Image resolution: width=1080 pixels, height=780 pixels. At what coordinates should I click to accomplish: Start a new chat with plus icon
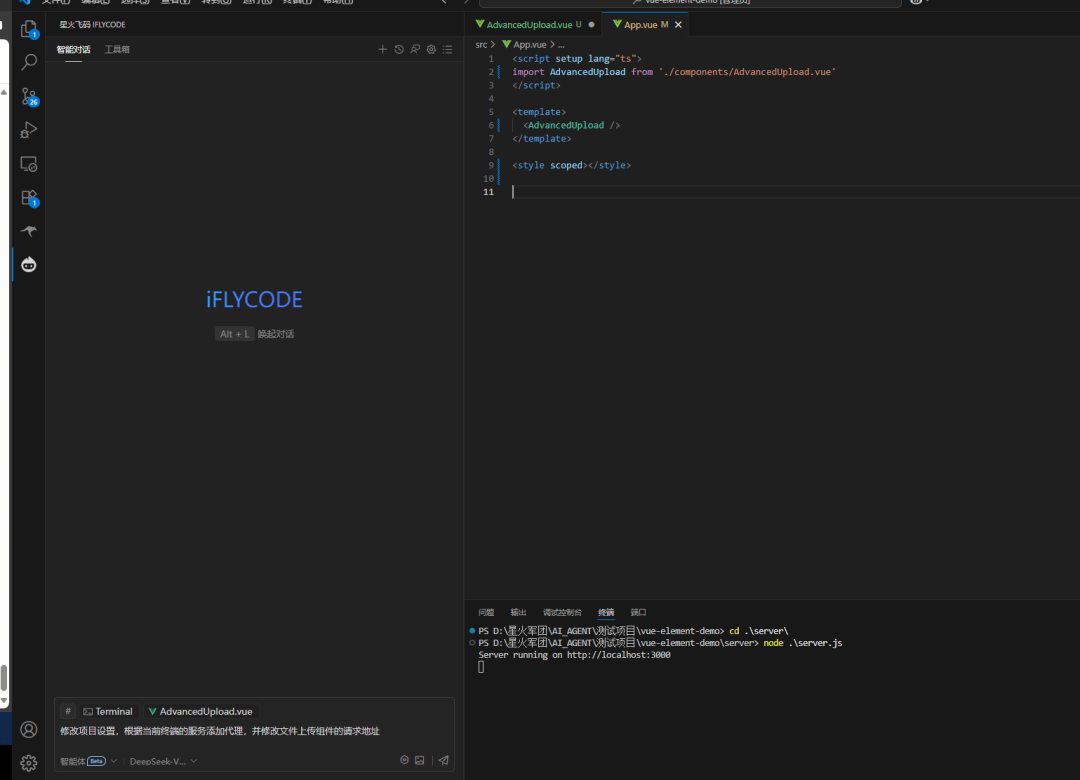pyautogui.click(x=382, y=50)
